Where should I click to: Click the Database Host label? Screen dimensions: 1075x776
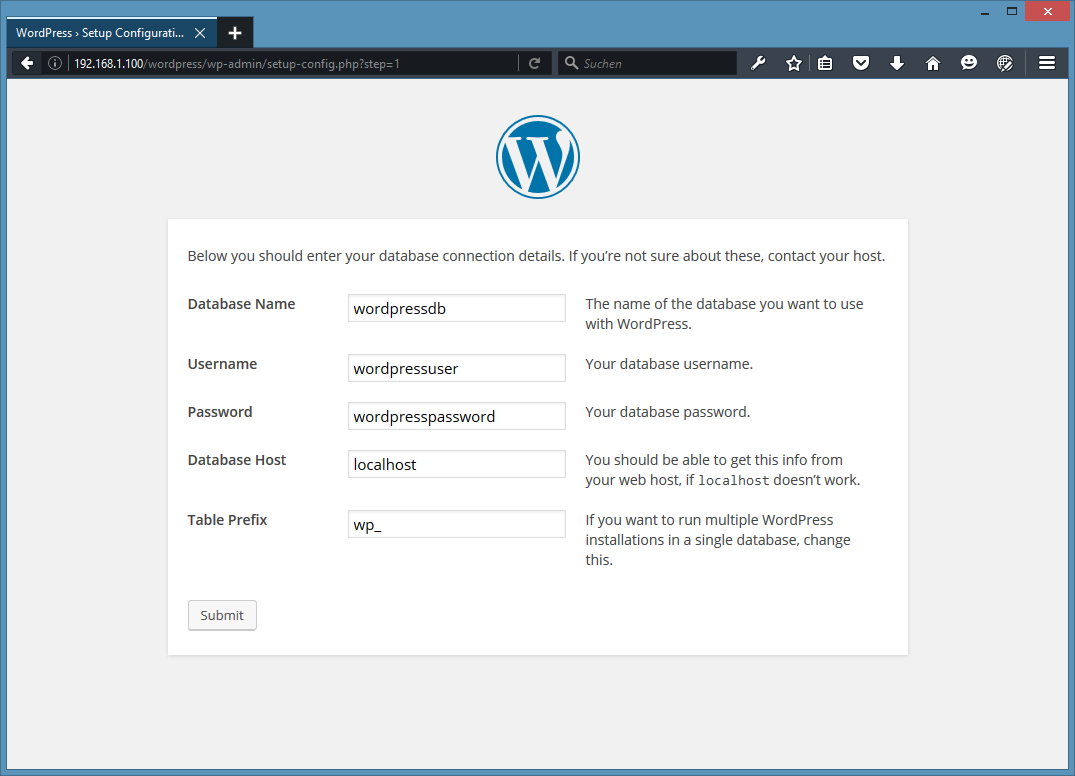[x=237, y=460]
